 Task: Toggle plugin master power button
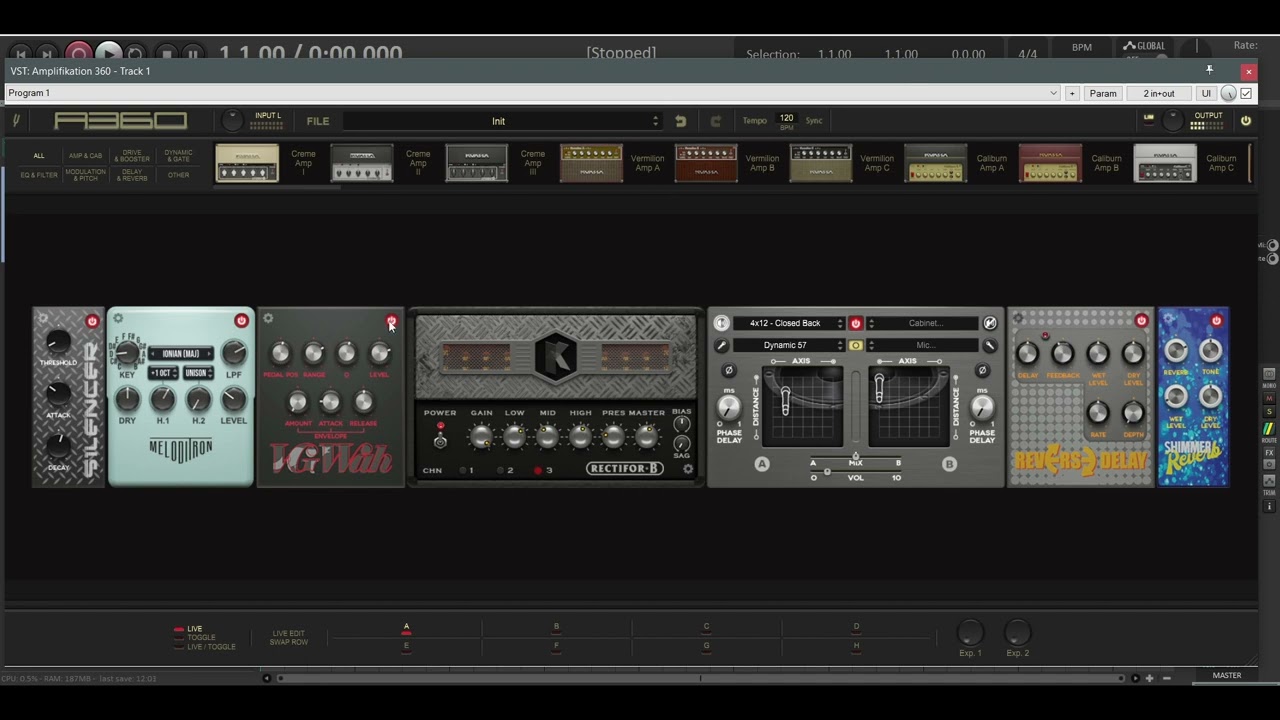point(1246,121)
